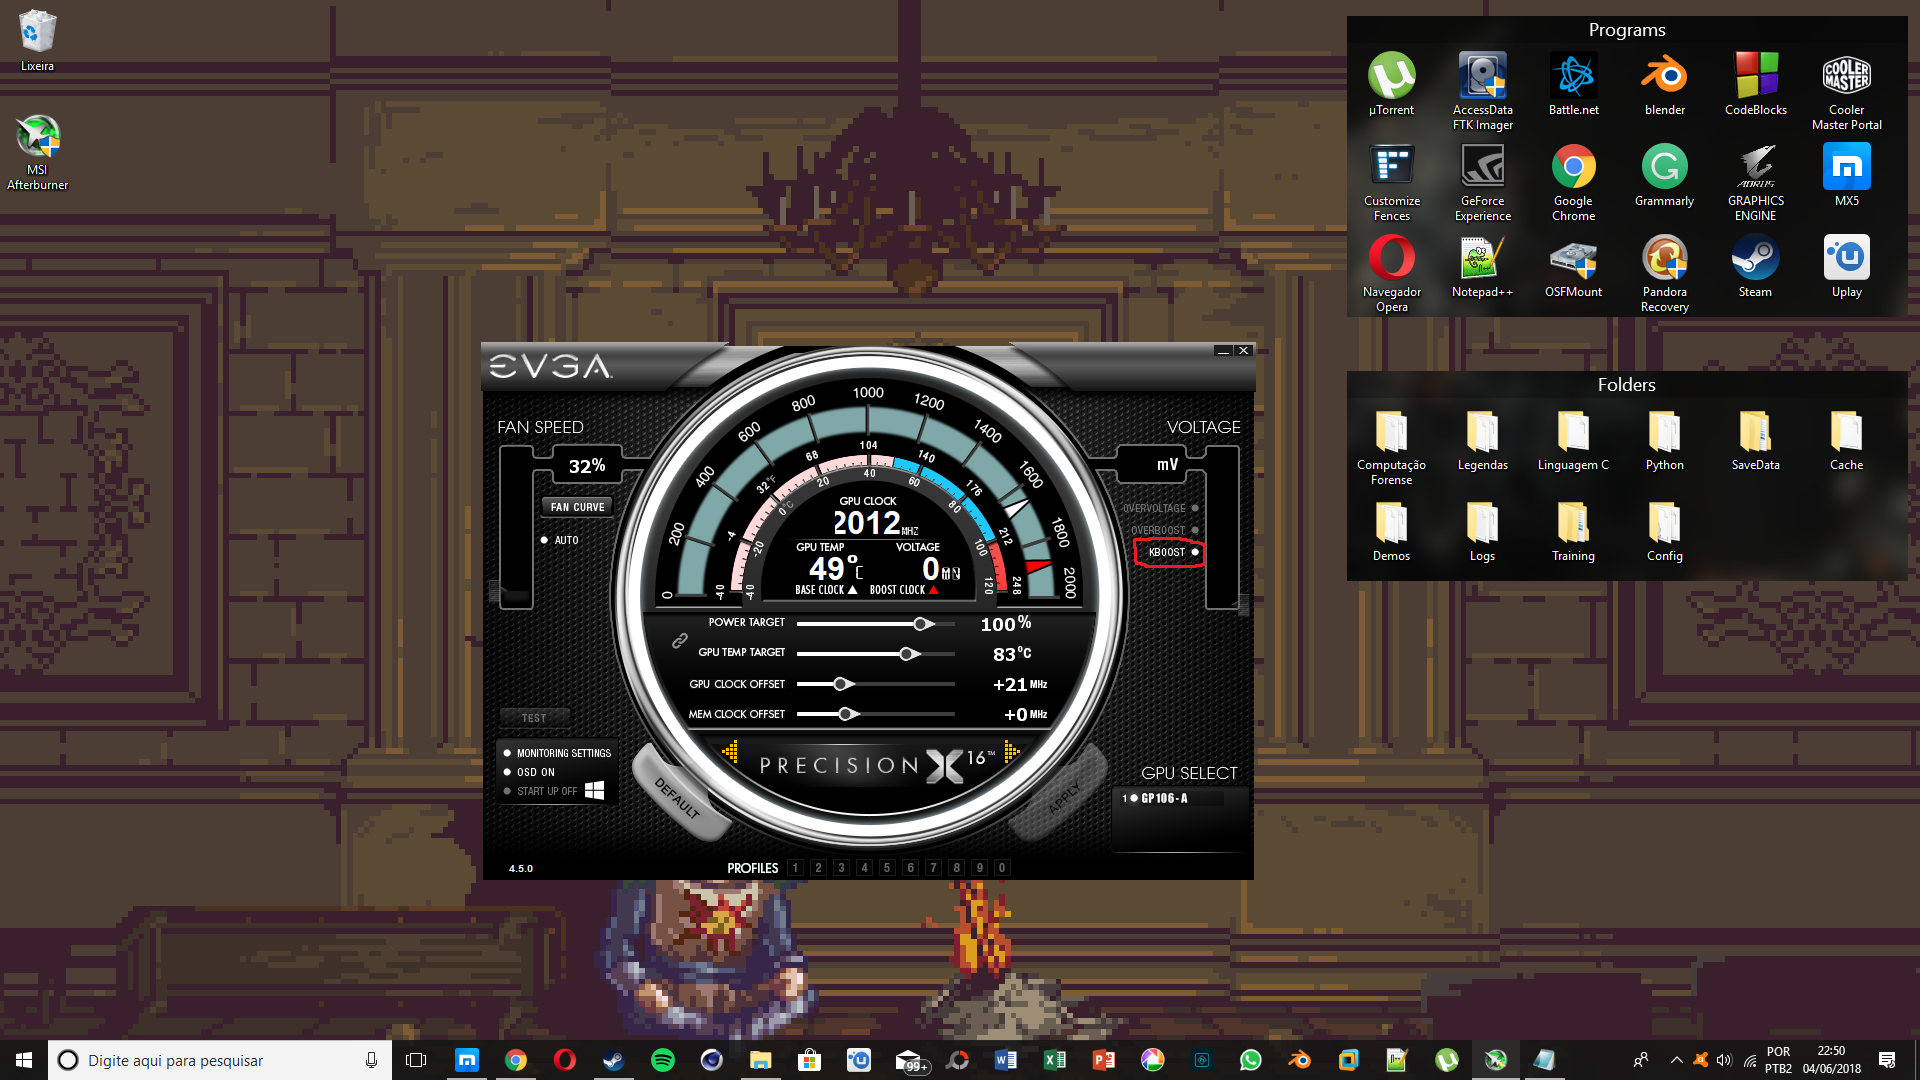Open Microsoft Store from the taskbar

pos(809,1060)
